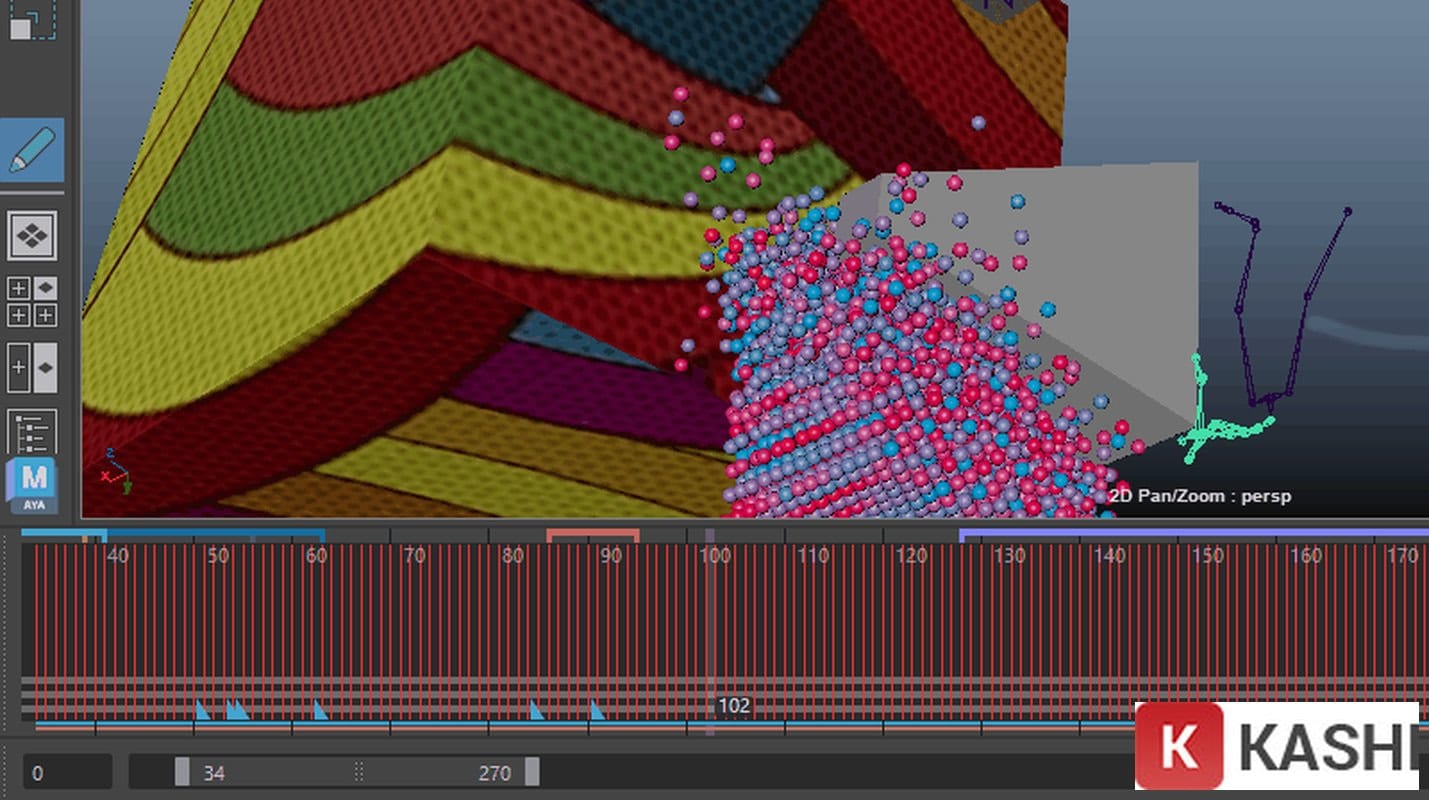Click the XYZ axis gizmo in viewport
This screenshot has height=800, width=1429.
coord(117,470)
